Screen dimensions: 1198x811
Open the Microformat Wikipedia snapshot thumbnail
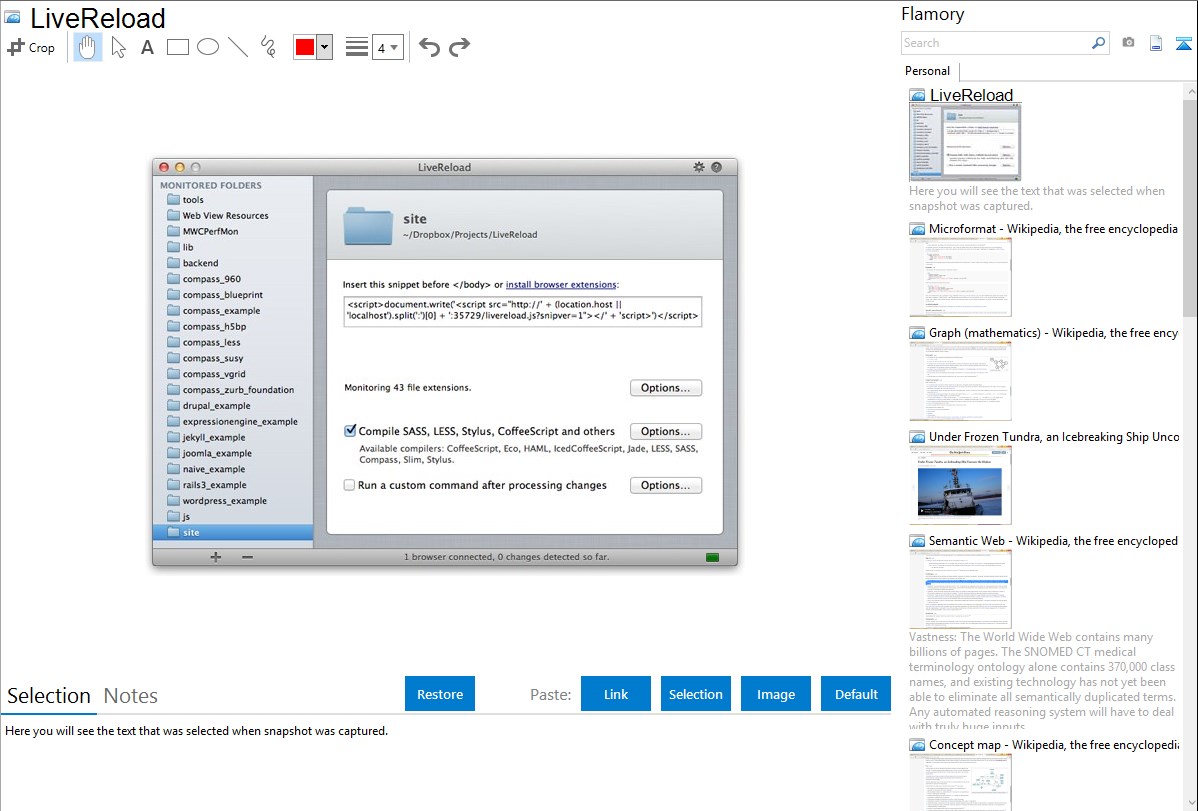pos(960,277)
